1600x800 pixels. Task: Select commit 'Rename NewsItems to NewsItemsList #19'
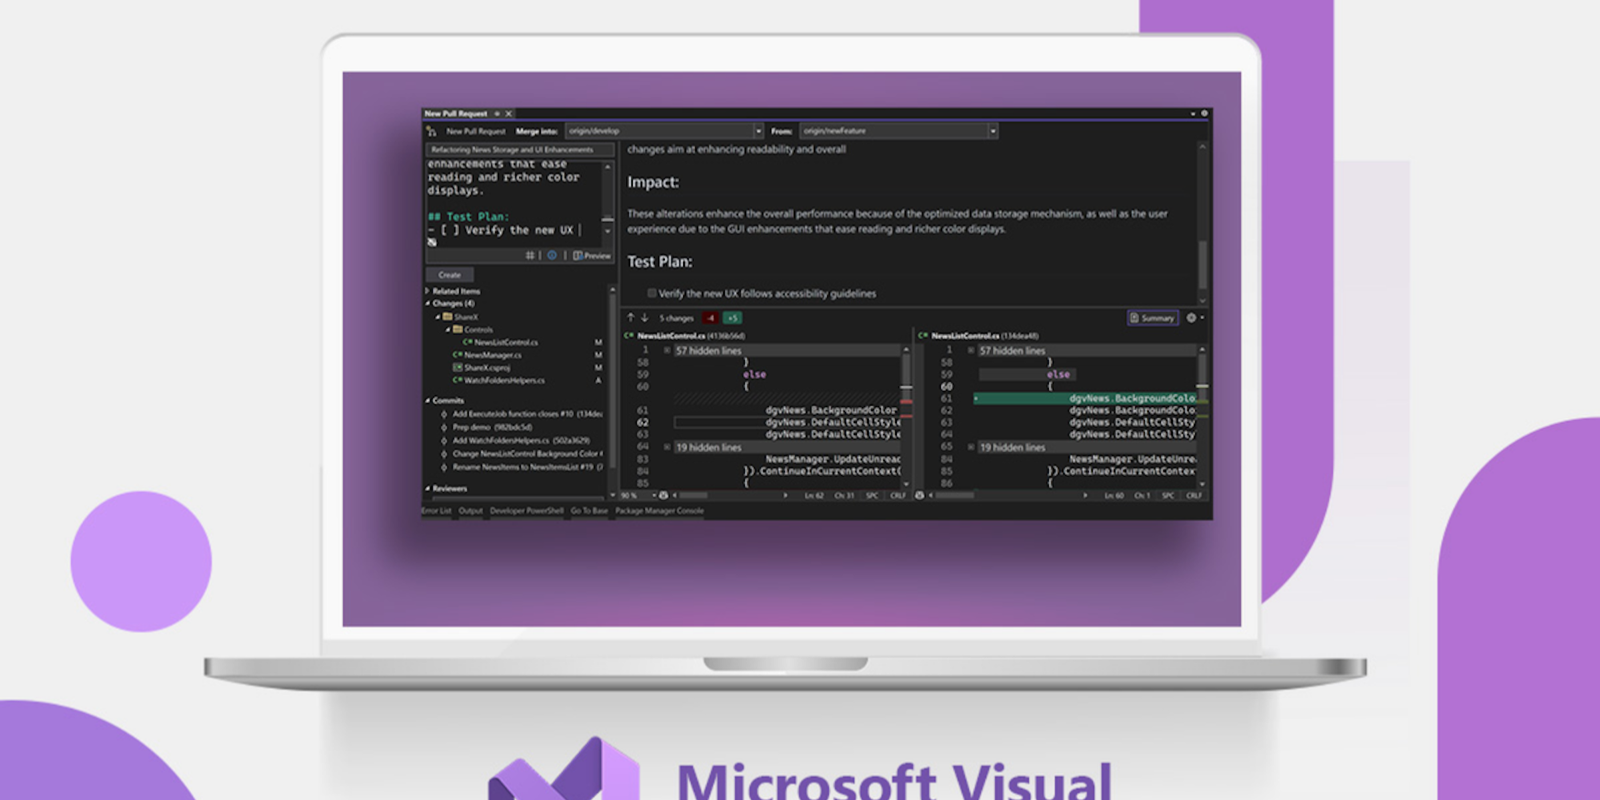click(527, 467)
